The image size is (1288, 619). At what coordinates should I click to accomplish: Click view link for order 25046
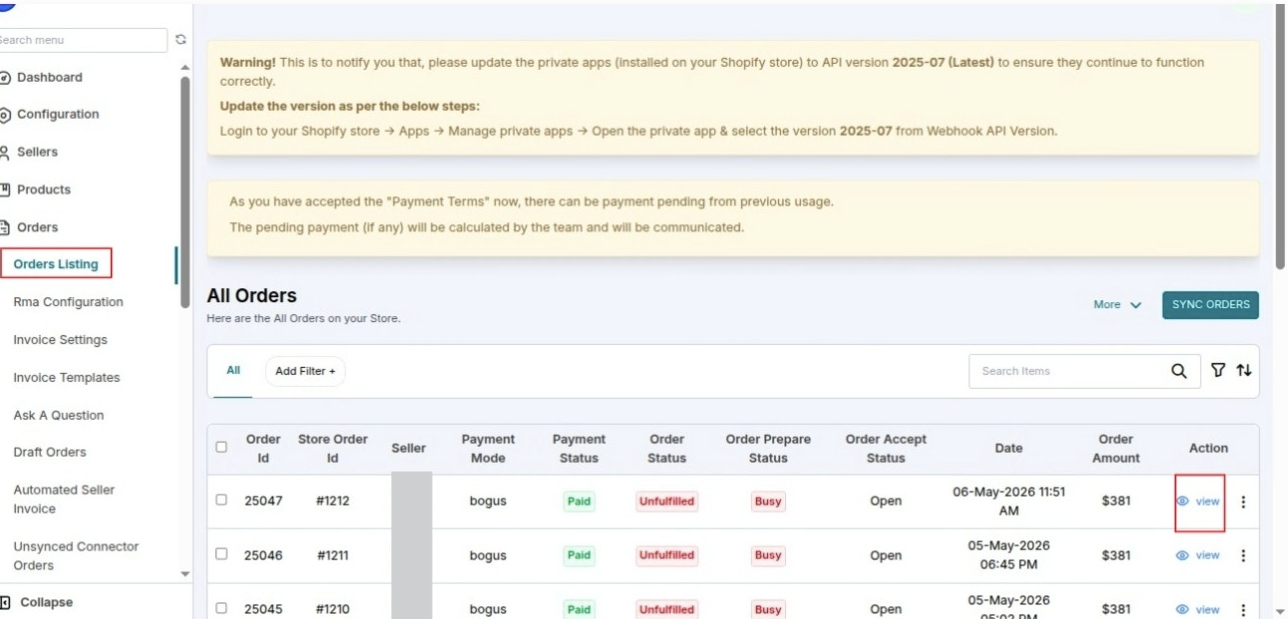point(1208,556)
